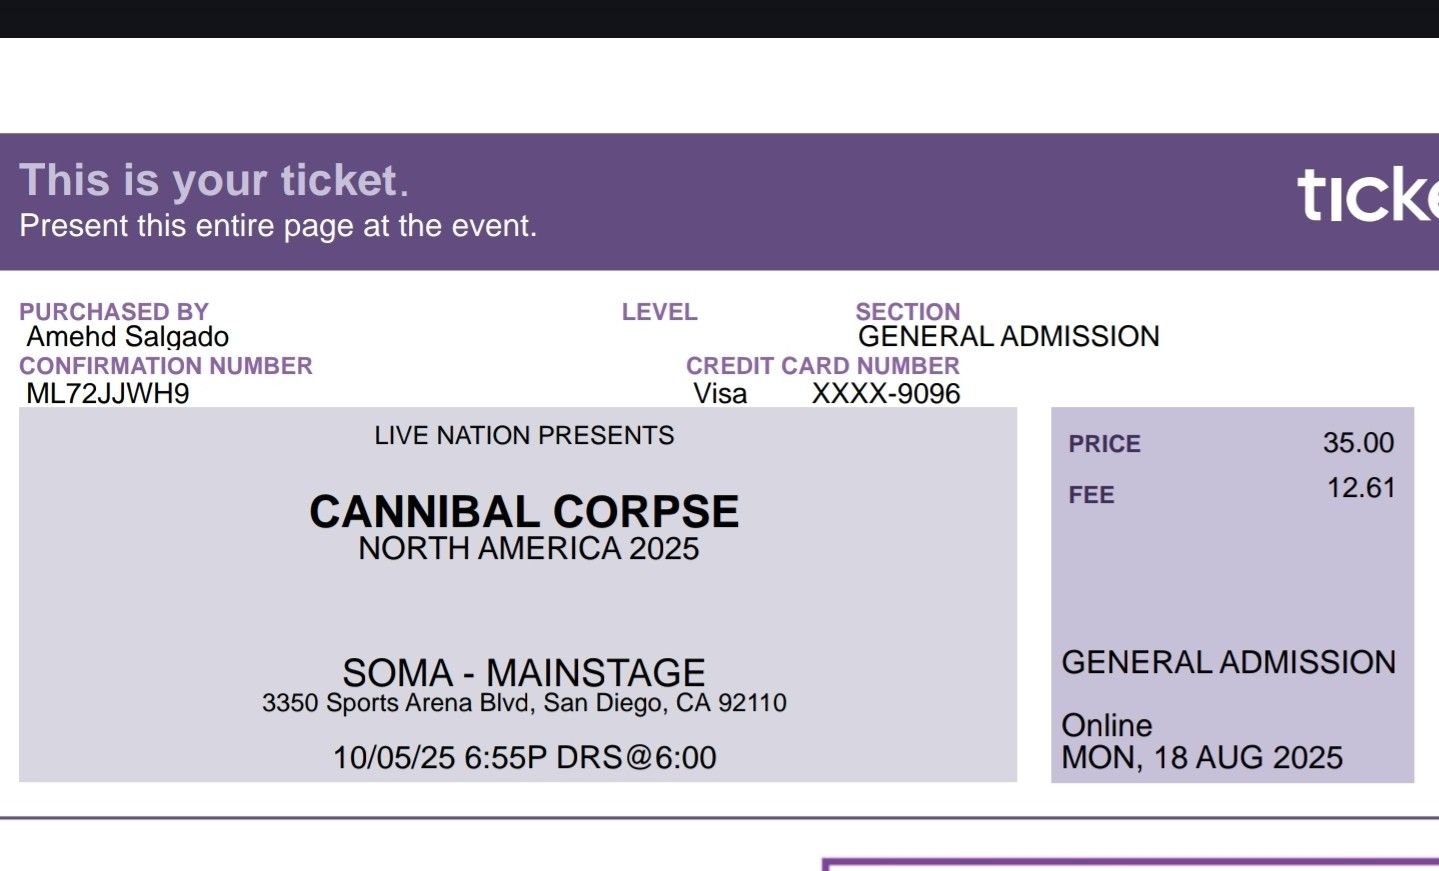Image resolution: width=1439 pixels, height=871 pixels.
Task: Click the ticket price value 35.00
Action: point(1358,443)
